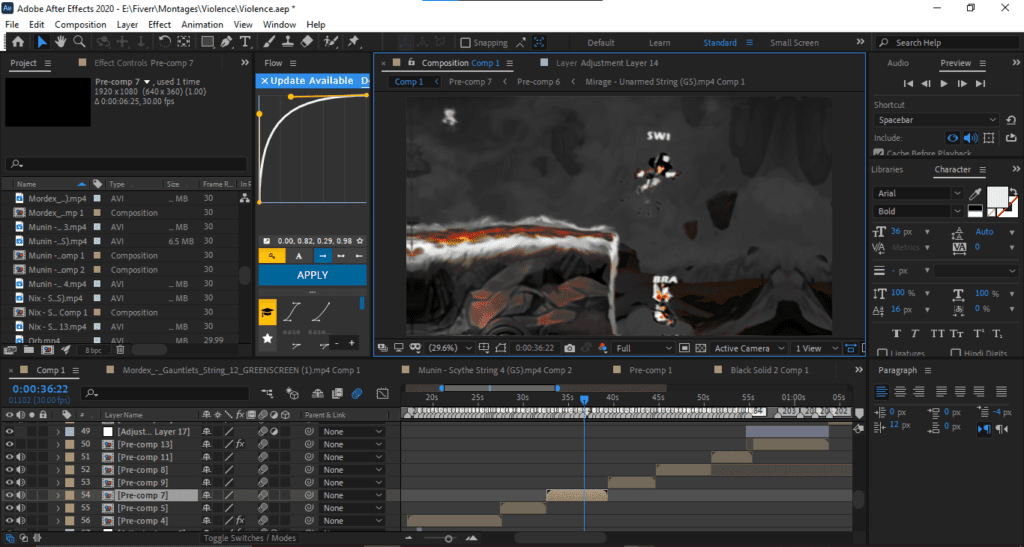Expand layer 54 Pre-comp 7 properties
Image resolution: width=1024 pixels, height=547 pixels.
coord(57,495)
